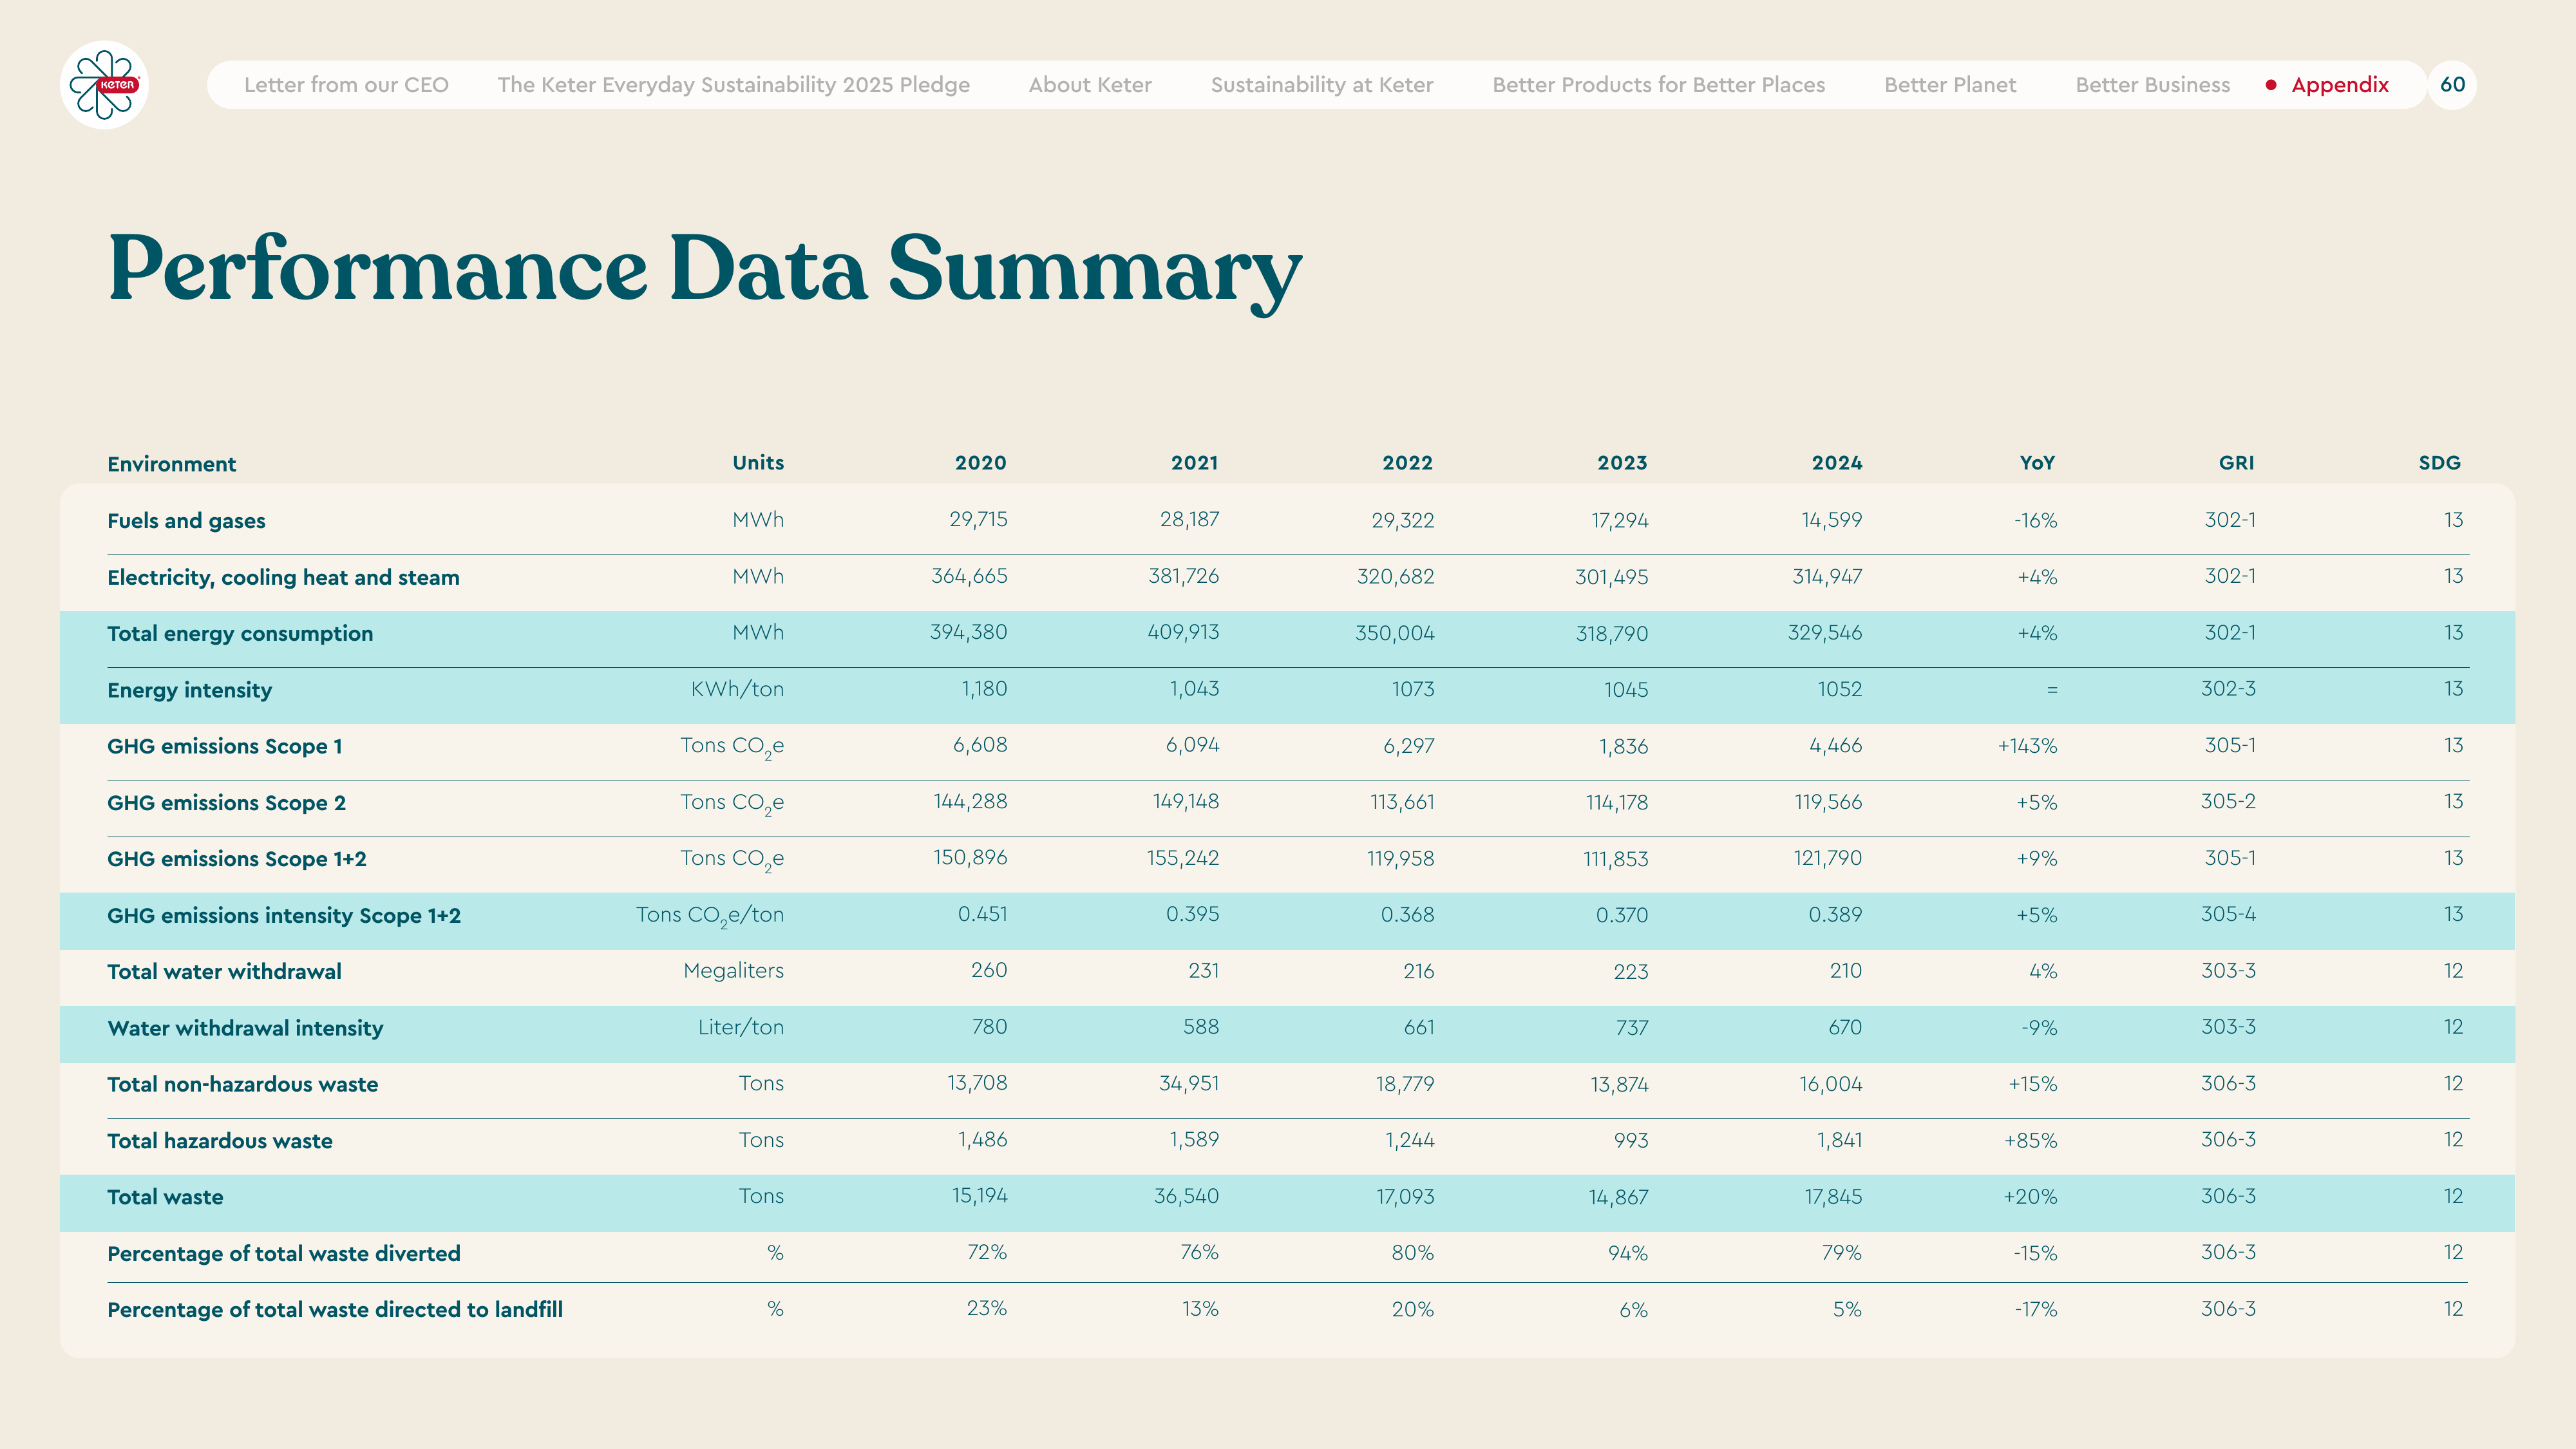Select the 2024 value 329,546
Viewport: 2576px width, 1449px height.
[1825, 633]
